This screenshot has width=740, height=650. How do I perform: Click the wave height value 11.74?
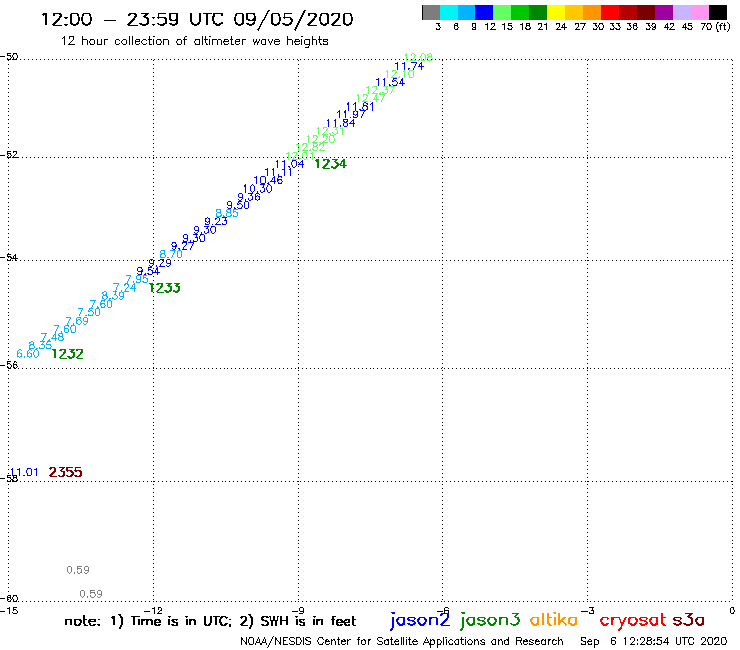(x=409, y=66)
